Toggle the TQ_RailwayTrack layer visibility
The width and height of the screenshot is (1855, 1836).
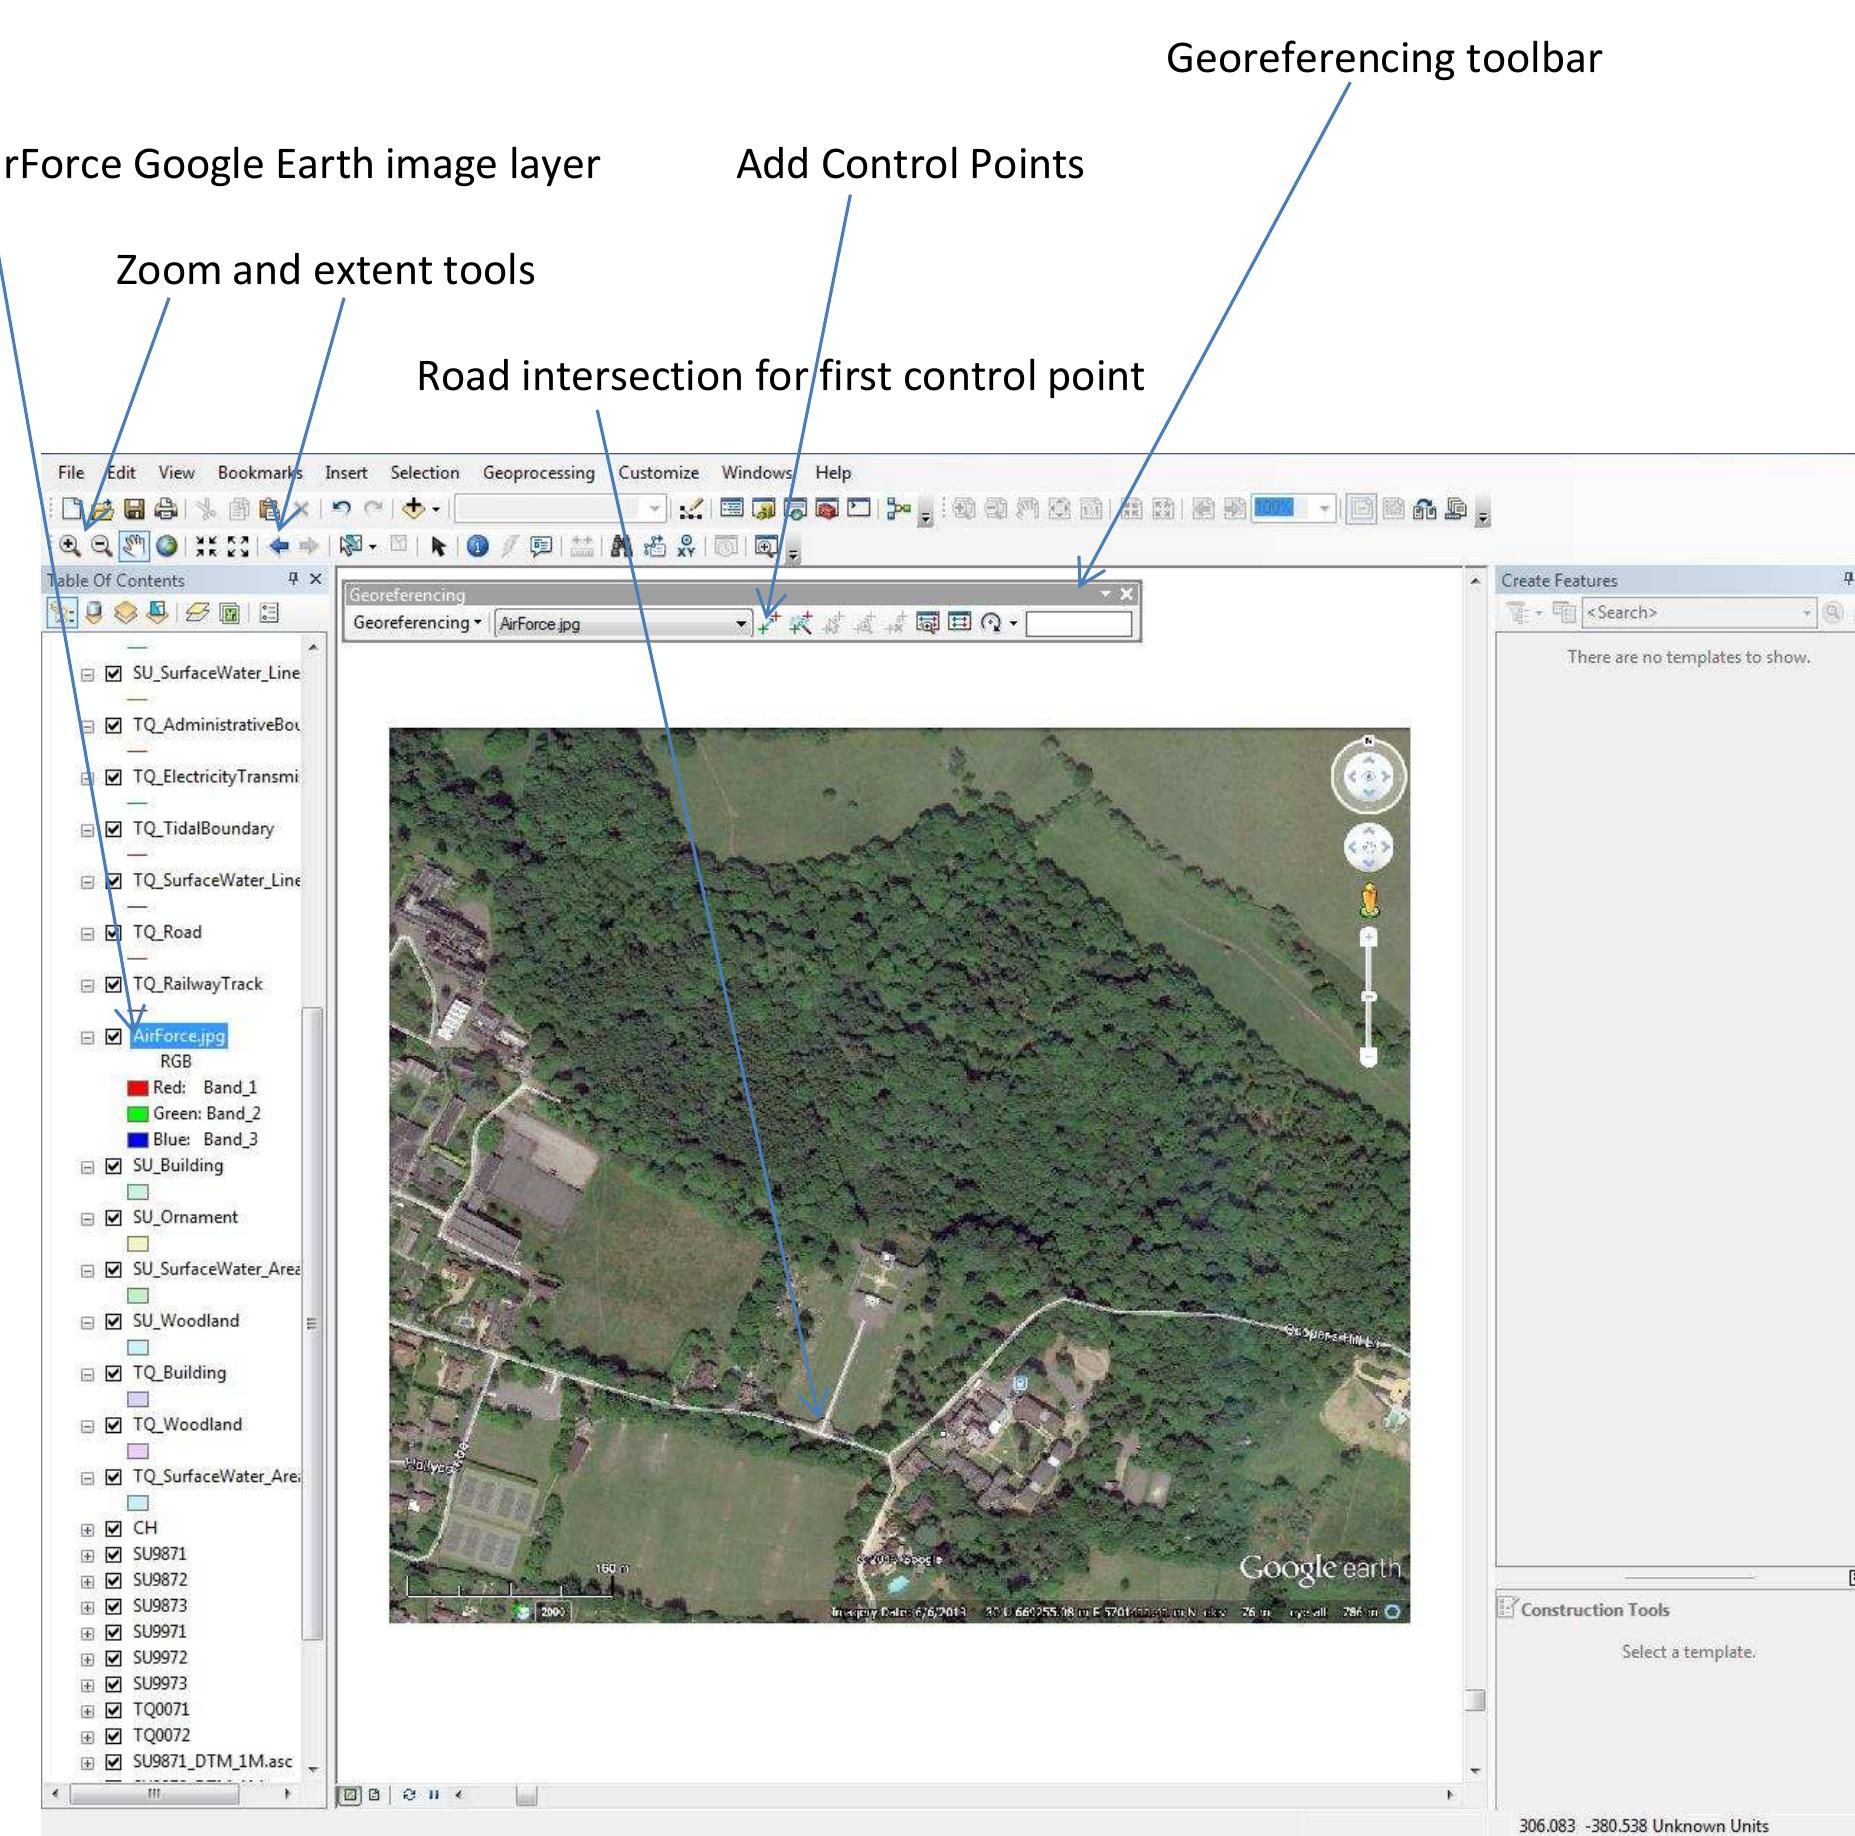tap(114, 985)
